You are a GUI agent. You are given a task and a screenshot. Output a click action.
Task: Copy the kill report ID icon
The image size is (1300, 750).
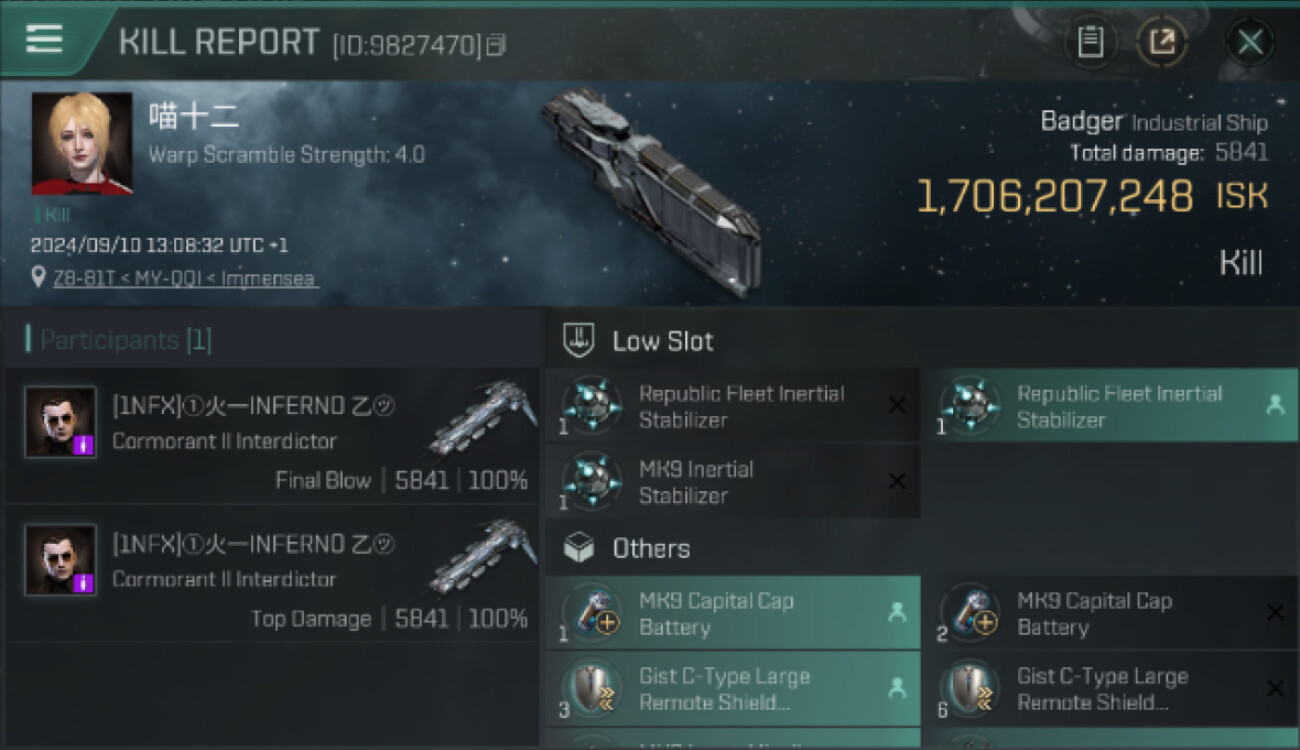[497, 44]
